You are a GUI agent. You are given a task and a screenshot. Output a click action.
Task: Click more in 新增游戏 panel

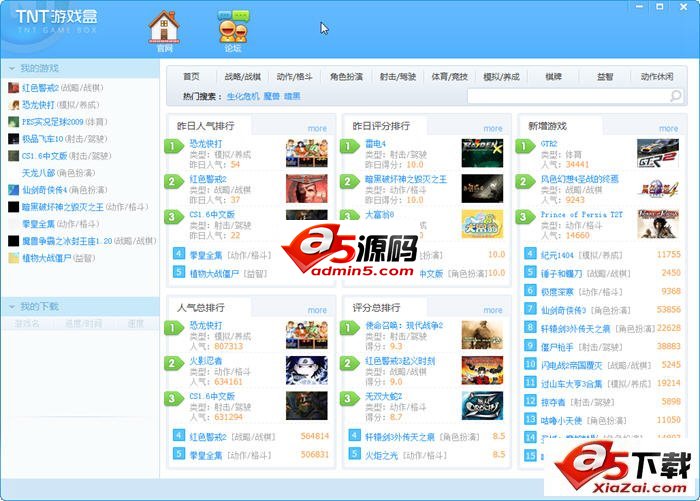(668, 129)
